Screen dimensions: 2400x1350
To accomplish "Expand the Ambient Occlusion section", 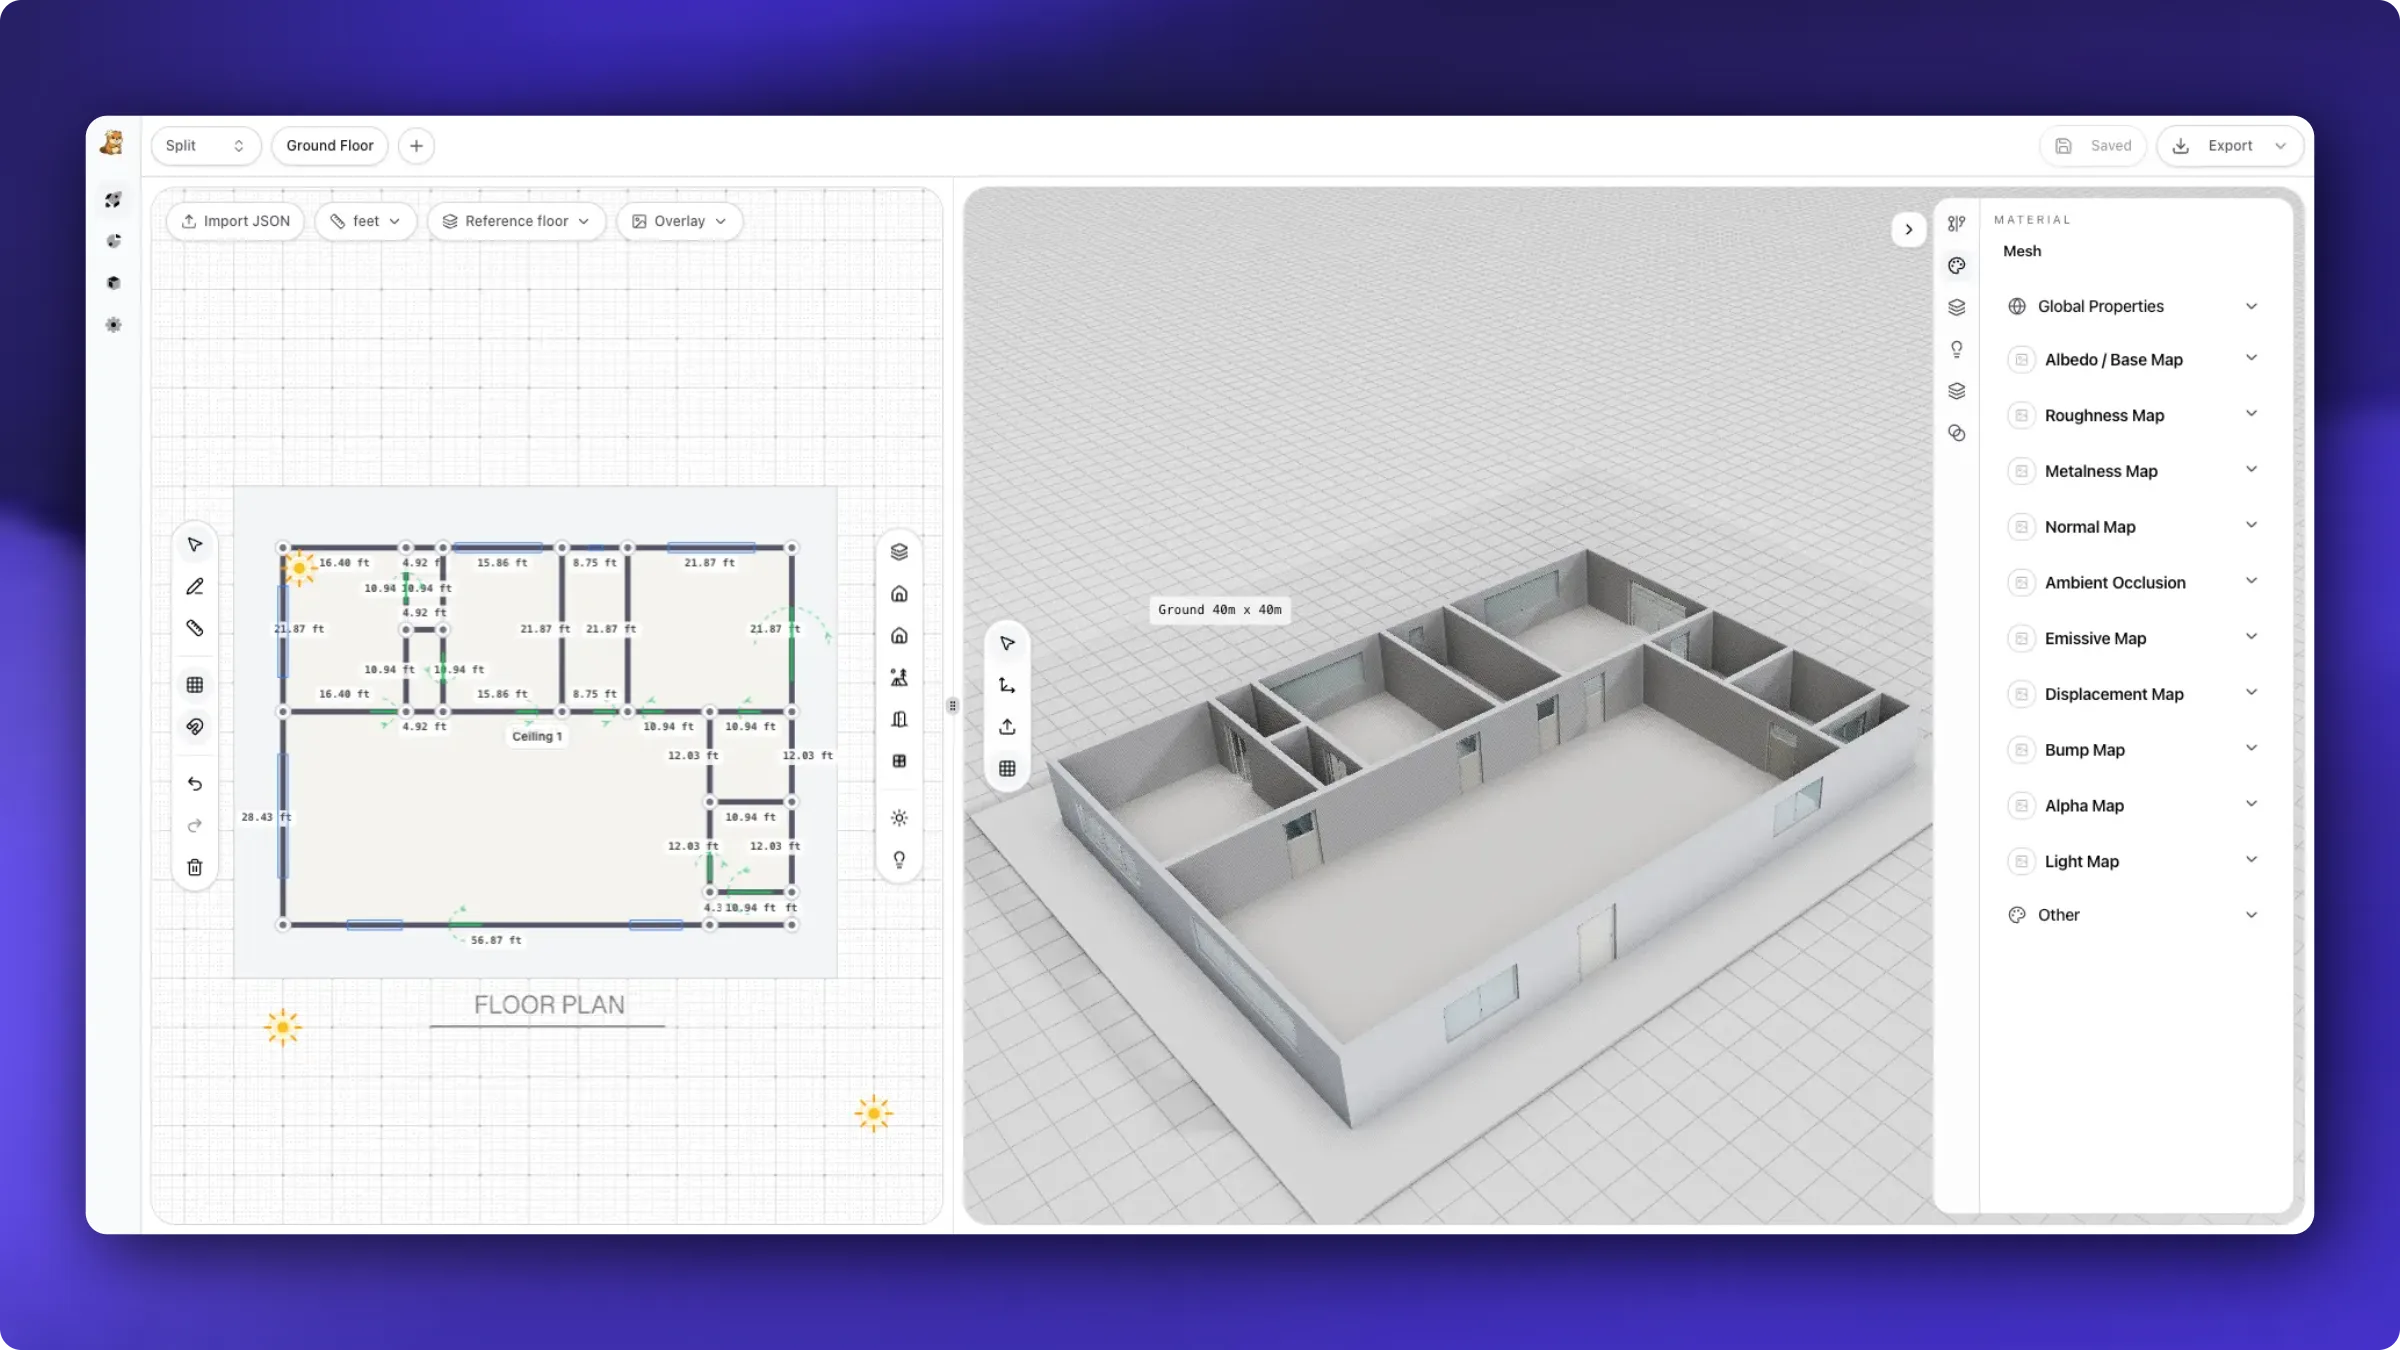I will point(2133,582).
